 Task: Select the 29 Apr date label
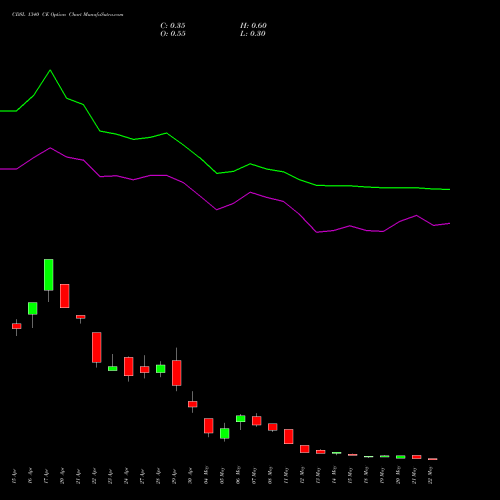click(174, 476)
